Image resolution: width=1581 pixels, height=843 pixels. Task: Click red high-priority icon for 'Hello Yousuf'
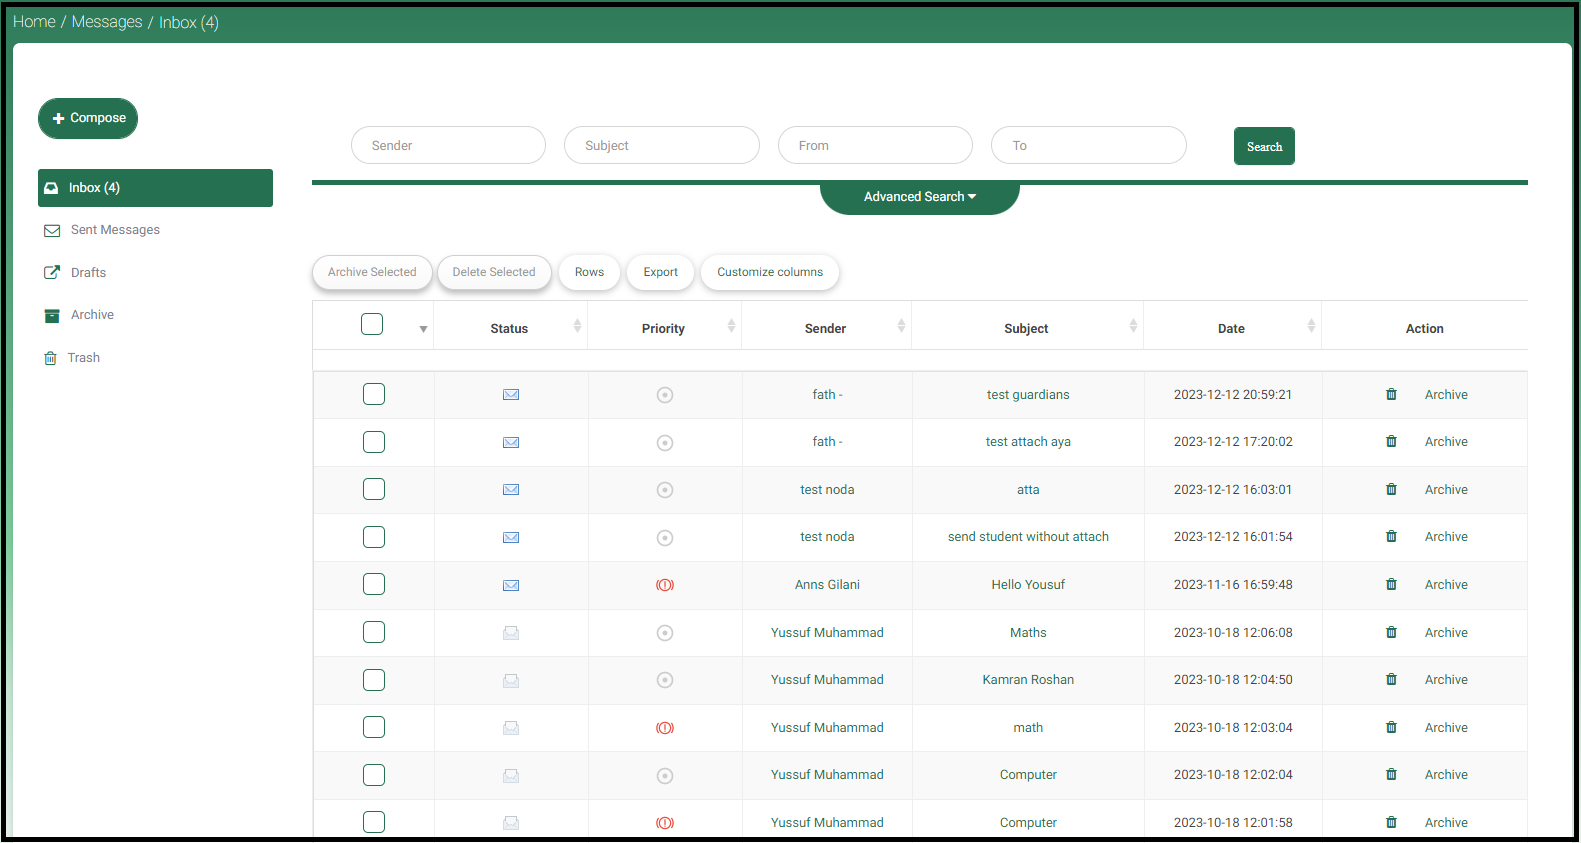(665, 585)
